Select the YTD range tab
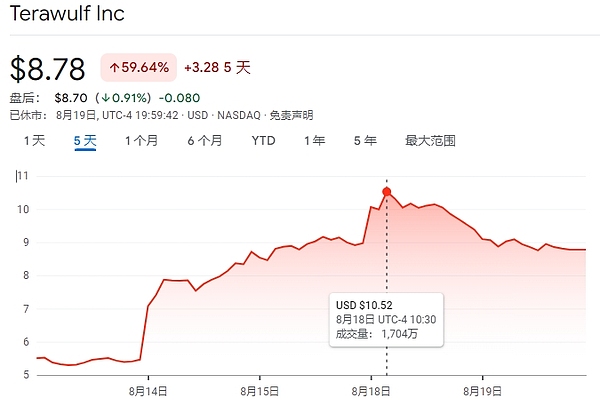600x406 pixels. [263, 141]
